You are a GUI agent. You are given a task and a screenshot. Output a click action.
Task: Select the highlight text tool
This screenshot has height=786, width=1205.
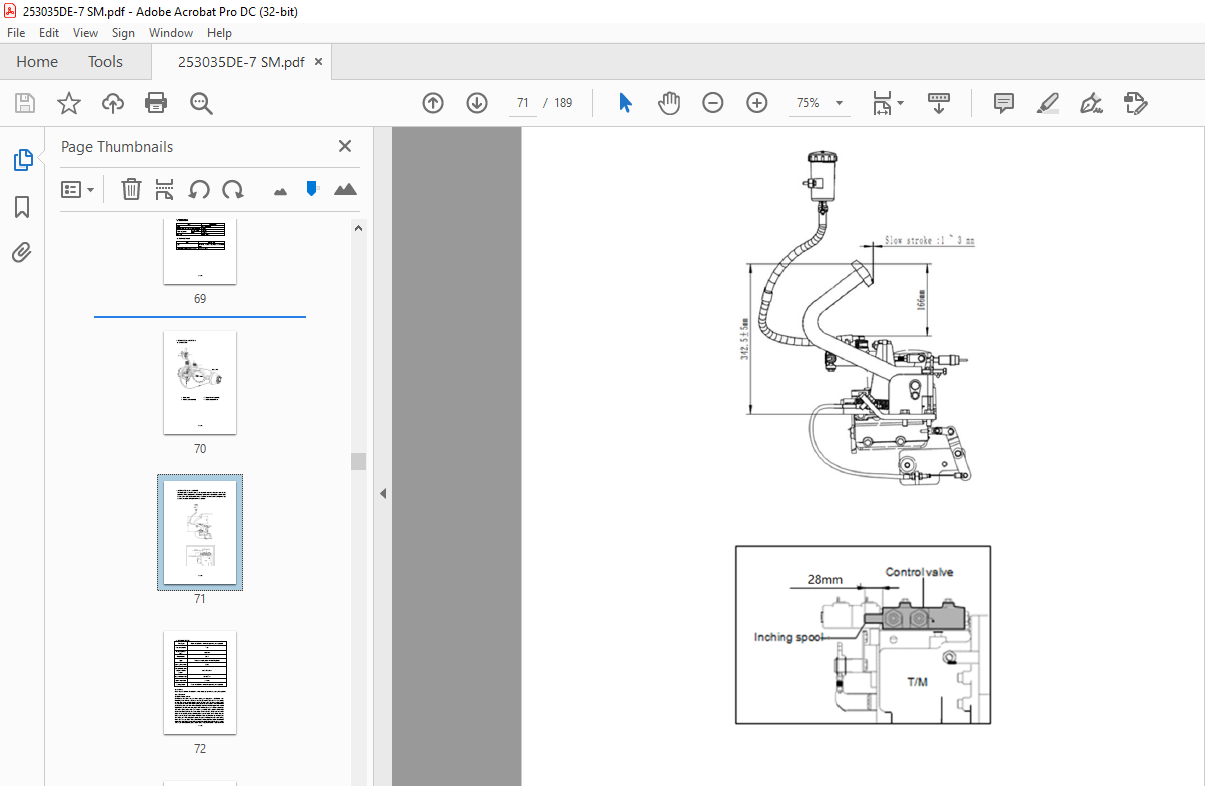[x=1048, y=103]
